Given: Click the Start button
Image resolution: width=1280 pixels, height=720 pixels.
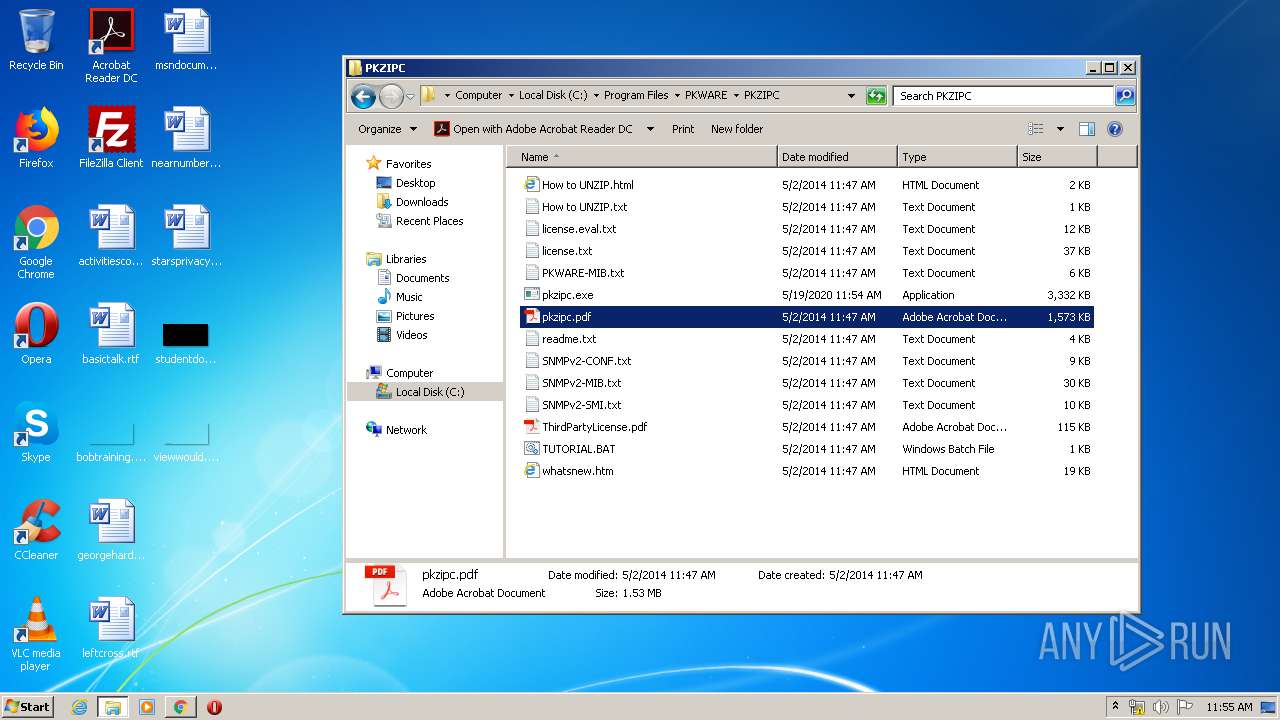Looking at the screenshot, I should [x=28, y=707].
